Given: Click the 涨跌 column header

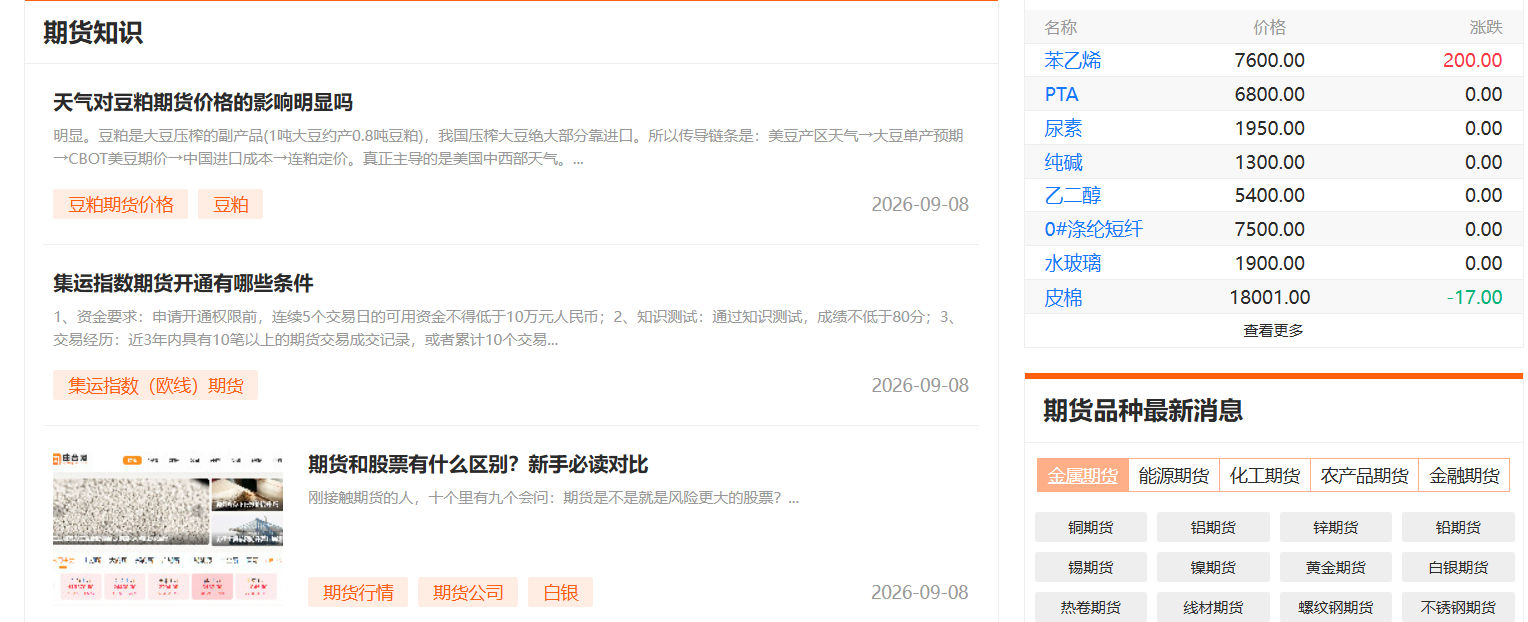Looking at the screenshot, I should (x=1486, y=27).
